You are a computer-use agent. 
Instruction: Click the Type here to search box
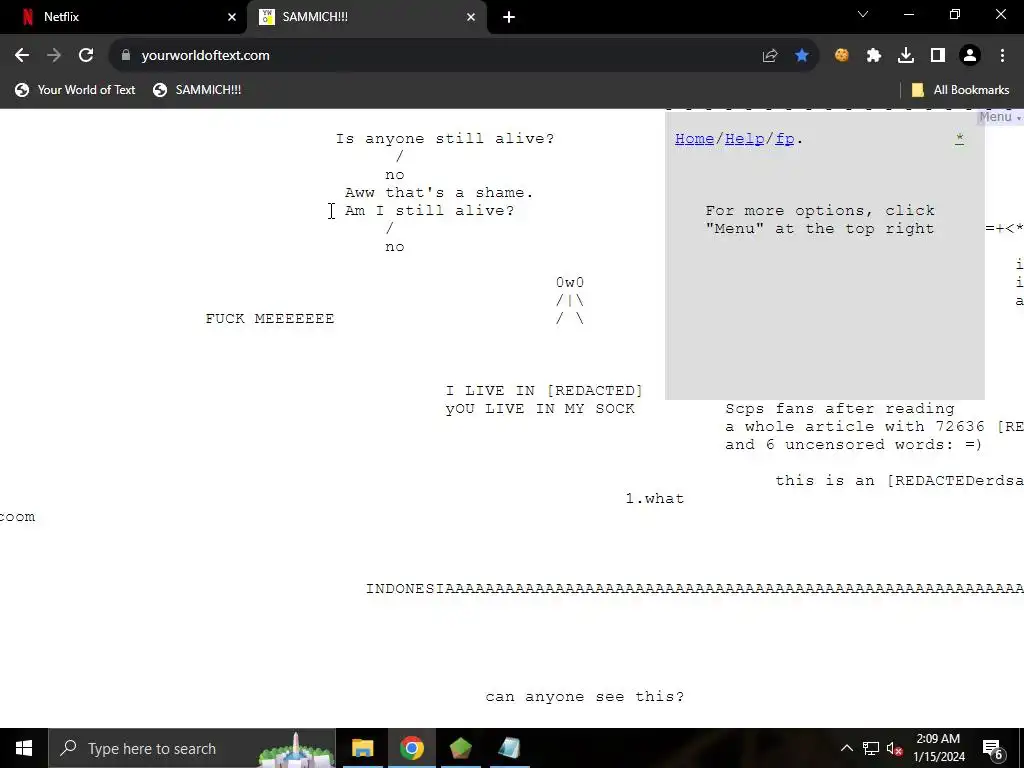point(192,748)
